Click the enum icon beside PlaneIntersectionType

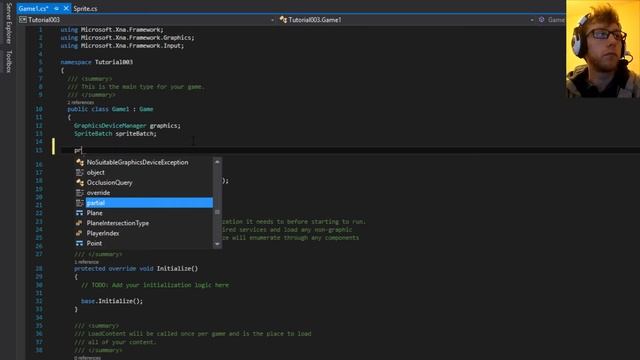pyautogui.click(x=80, y=223)
